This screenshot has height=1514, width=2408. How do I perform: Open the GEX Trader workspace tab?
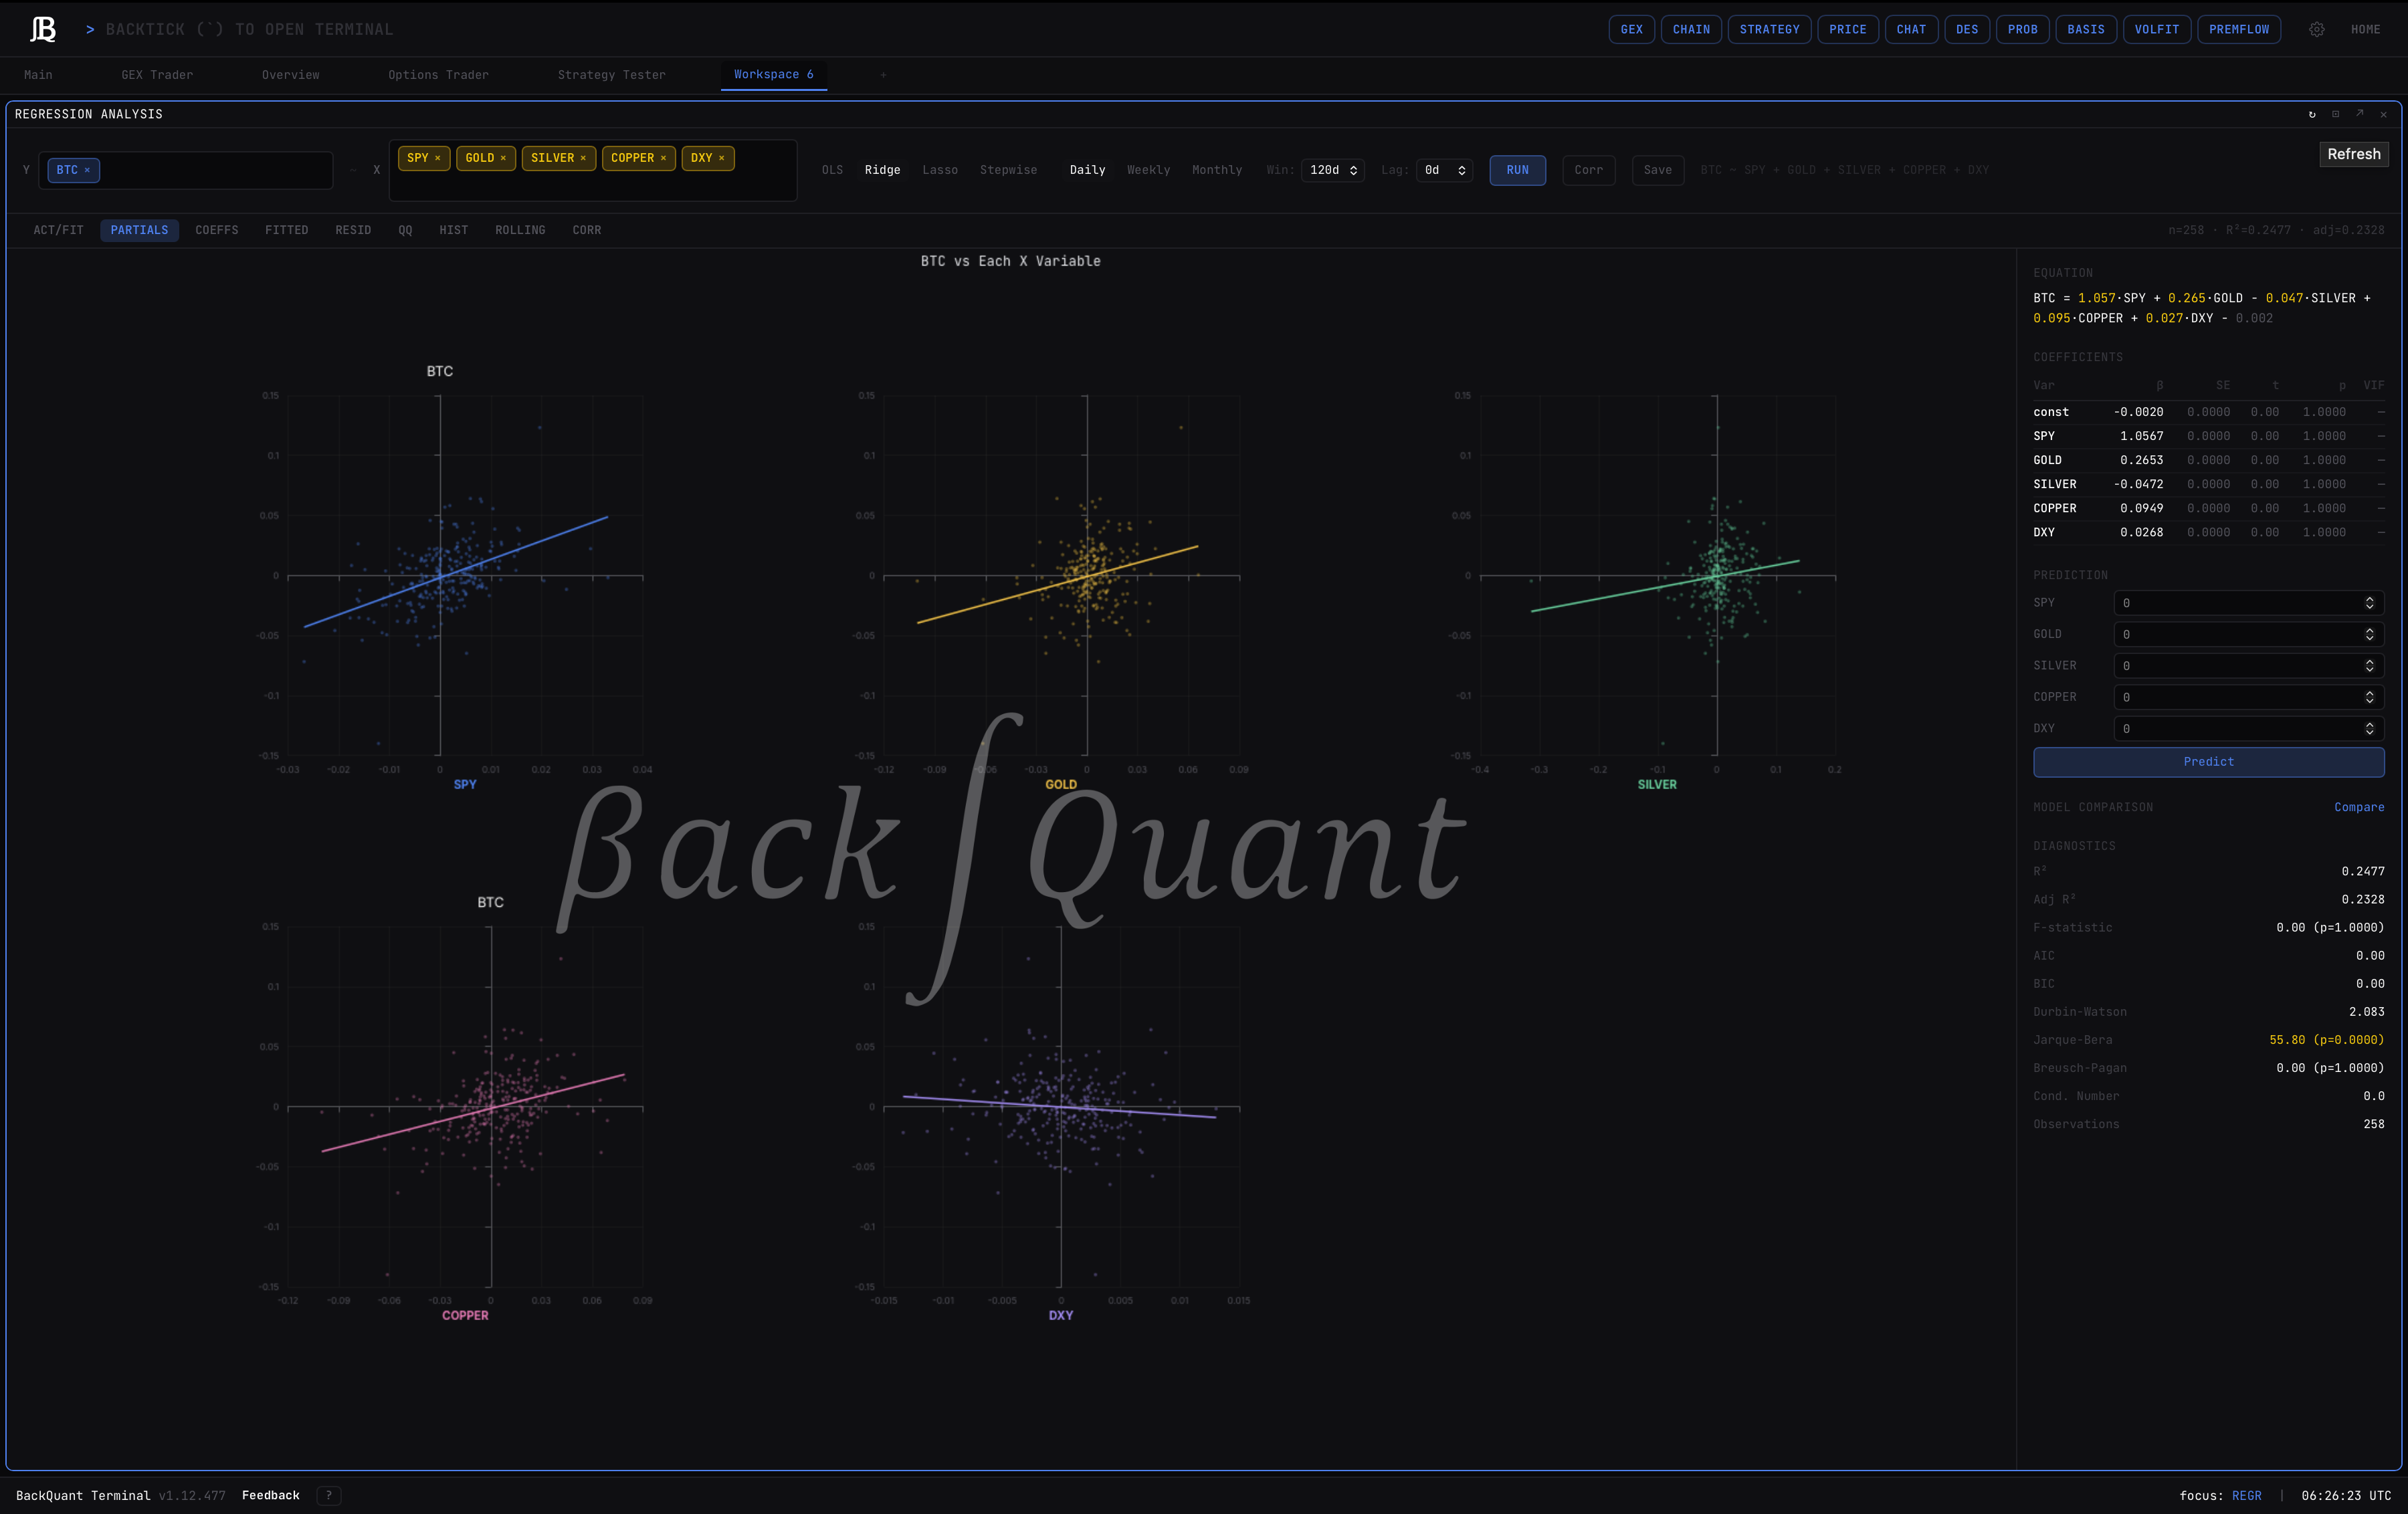tap(157, 75)
